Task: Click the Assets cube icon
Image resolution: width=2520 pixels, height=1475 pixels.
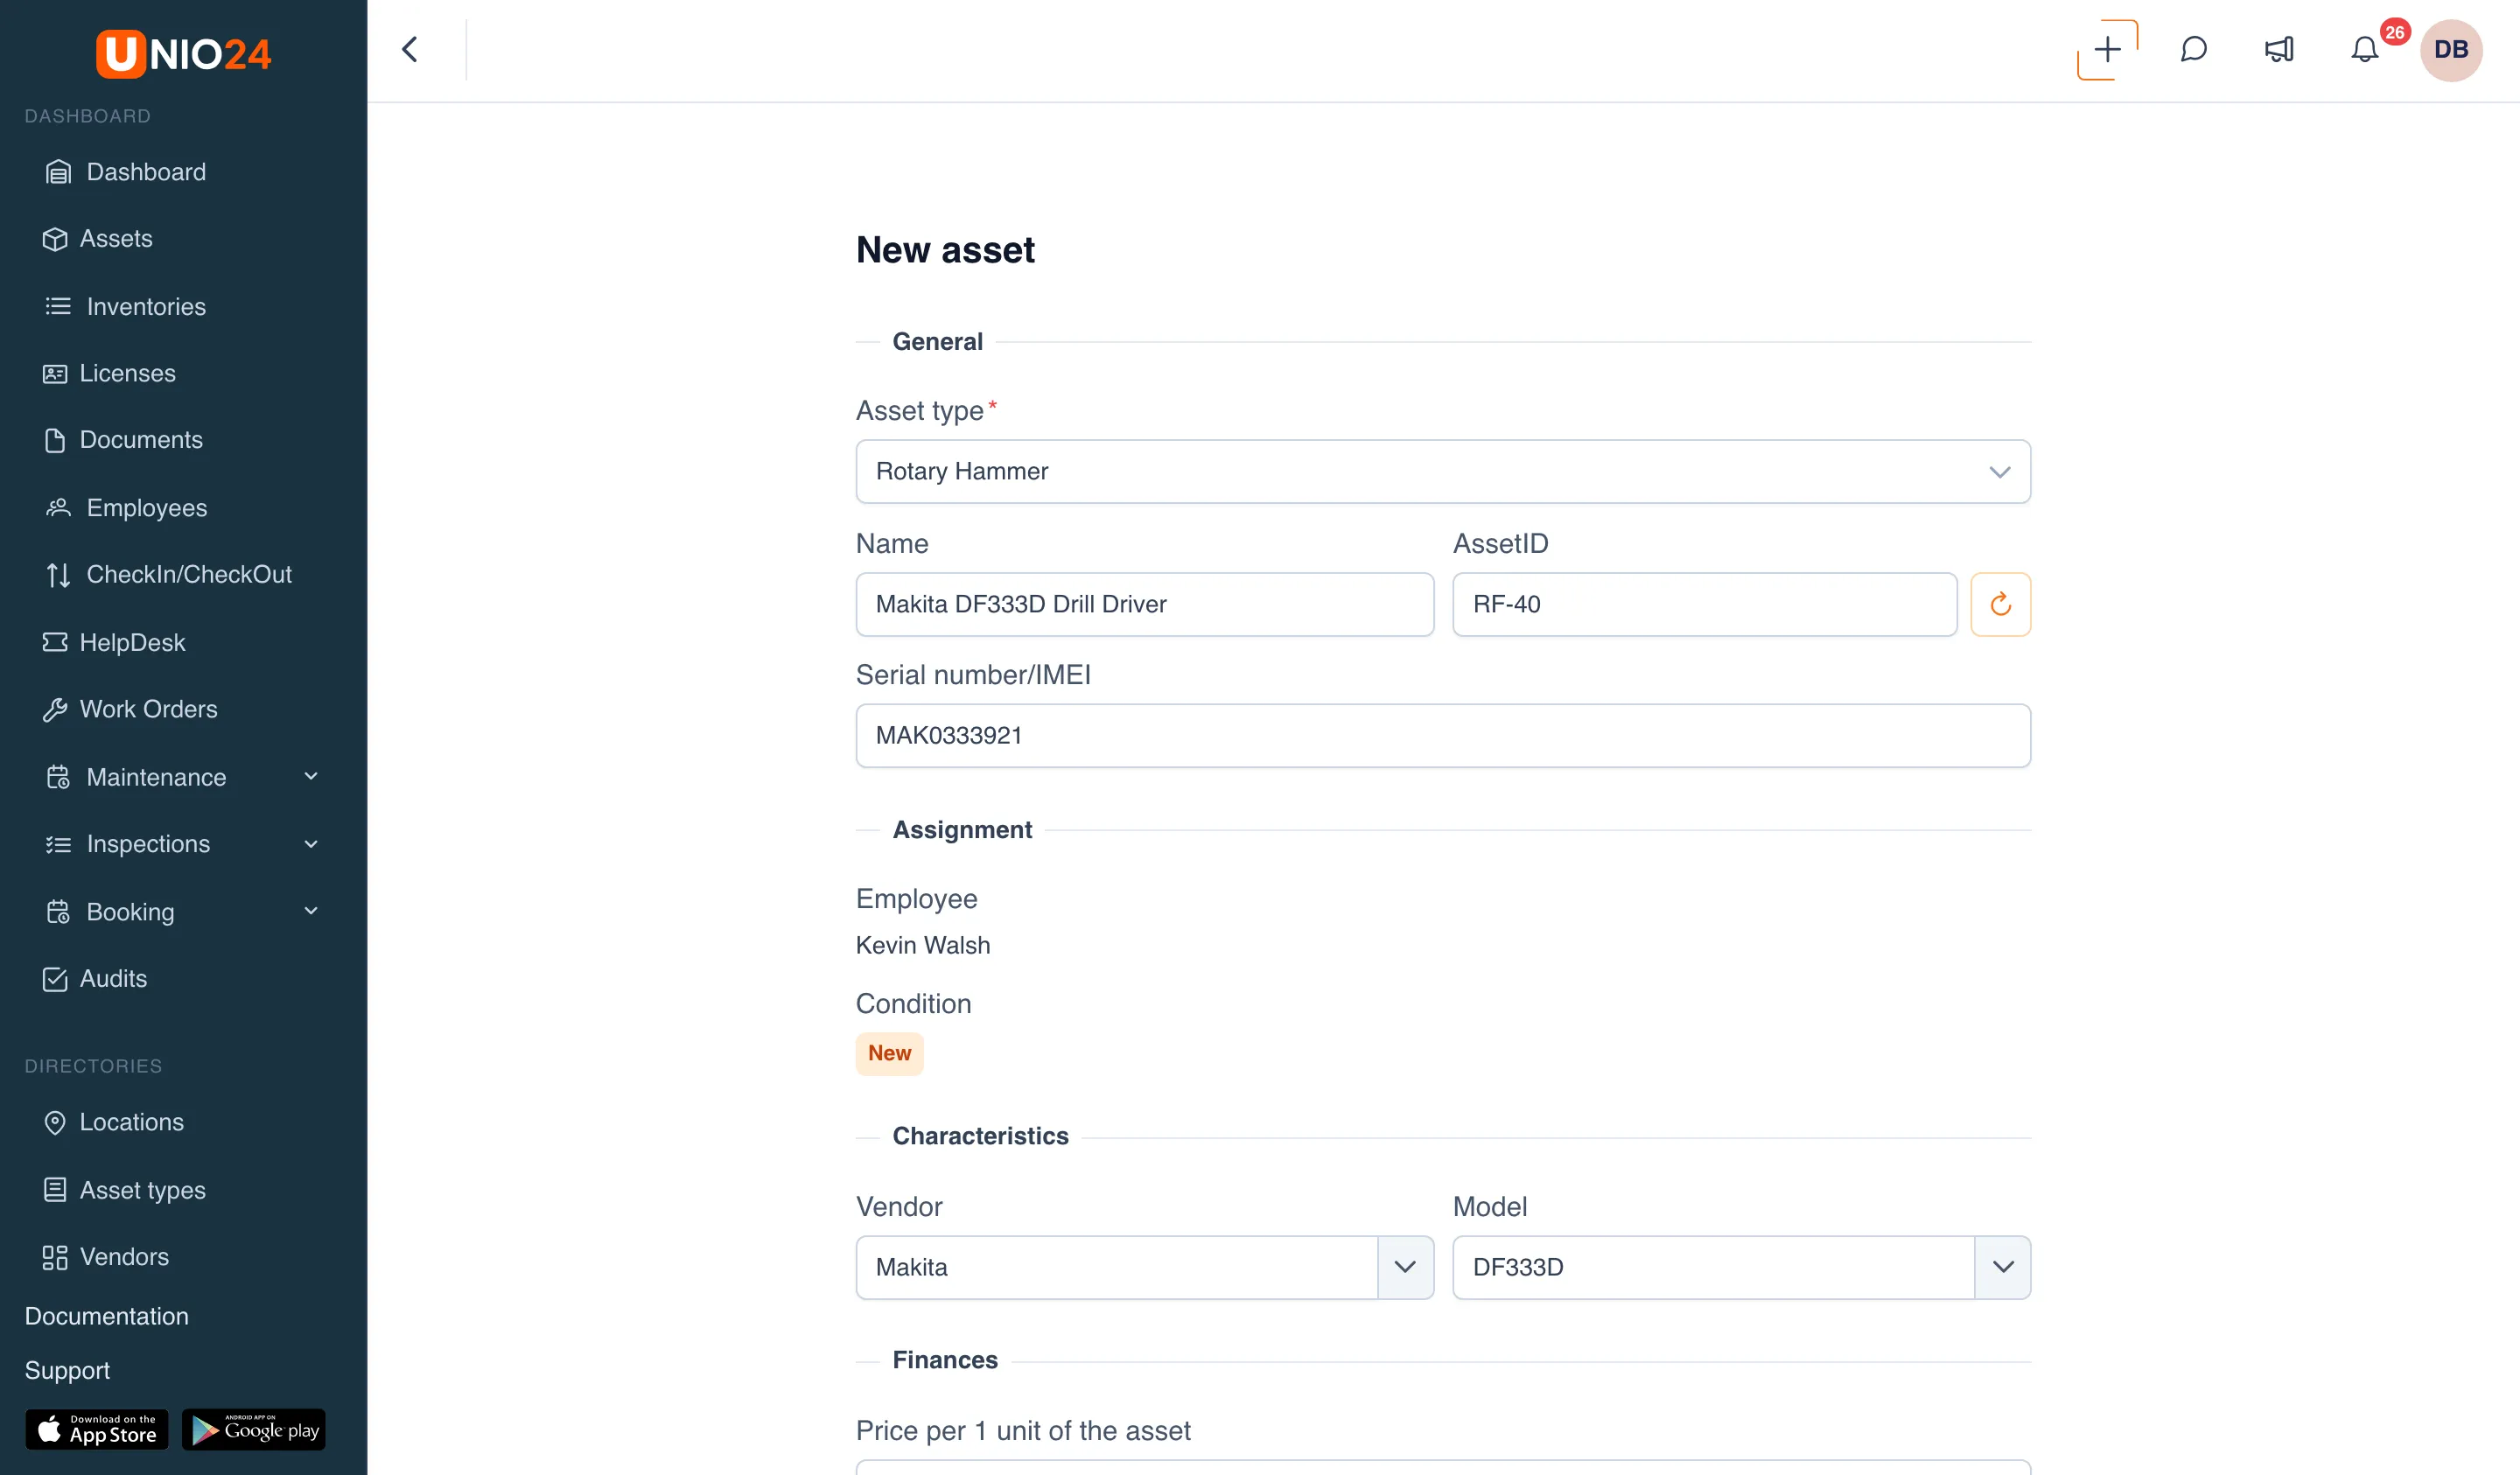Action: click(55, 239)
